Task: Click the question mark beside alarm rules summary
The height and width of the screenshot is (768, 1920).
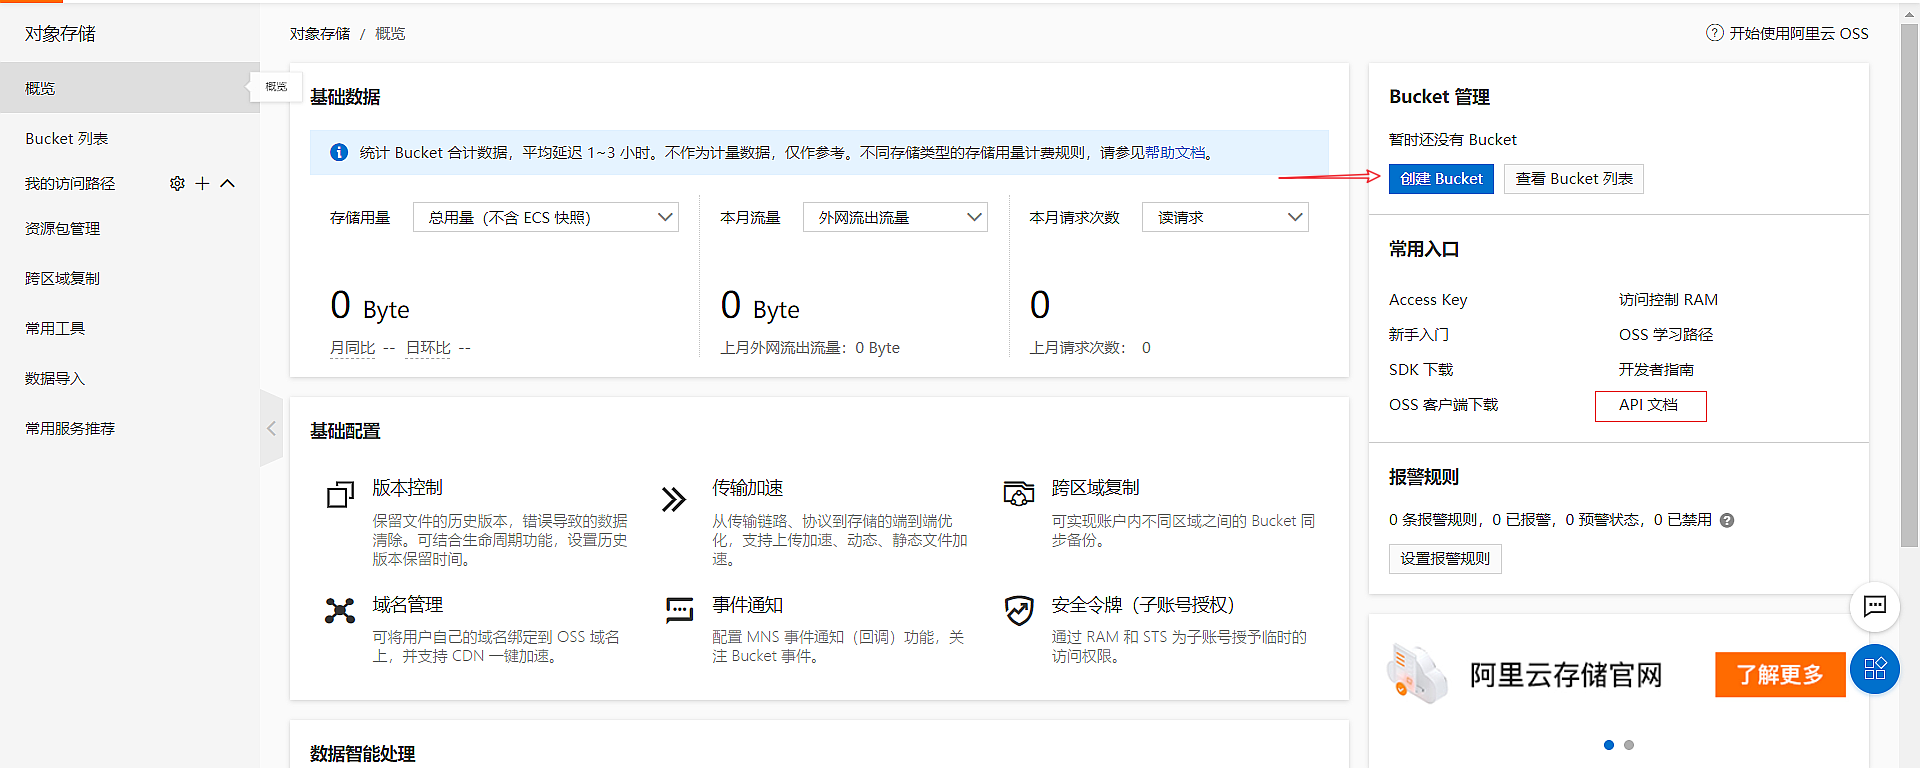Action: pos(1727,520)
